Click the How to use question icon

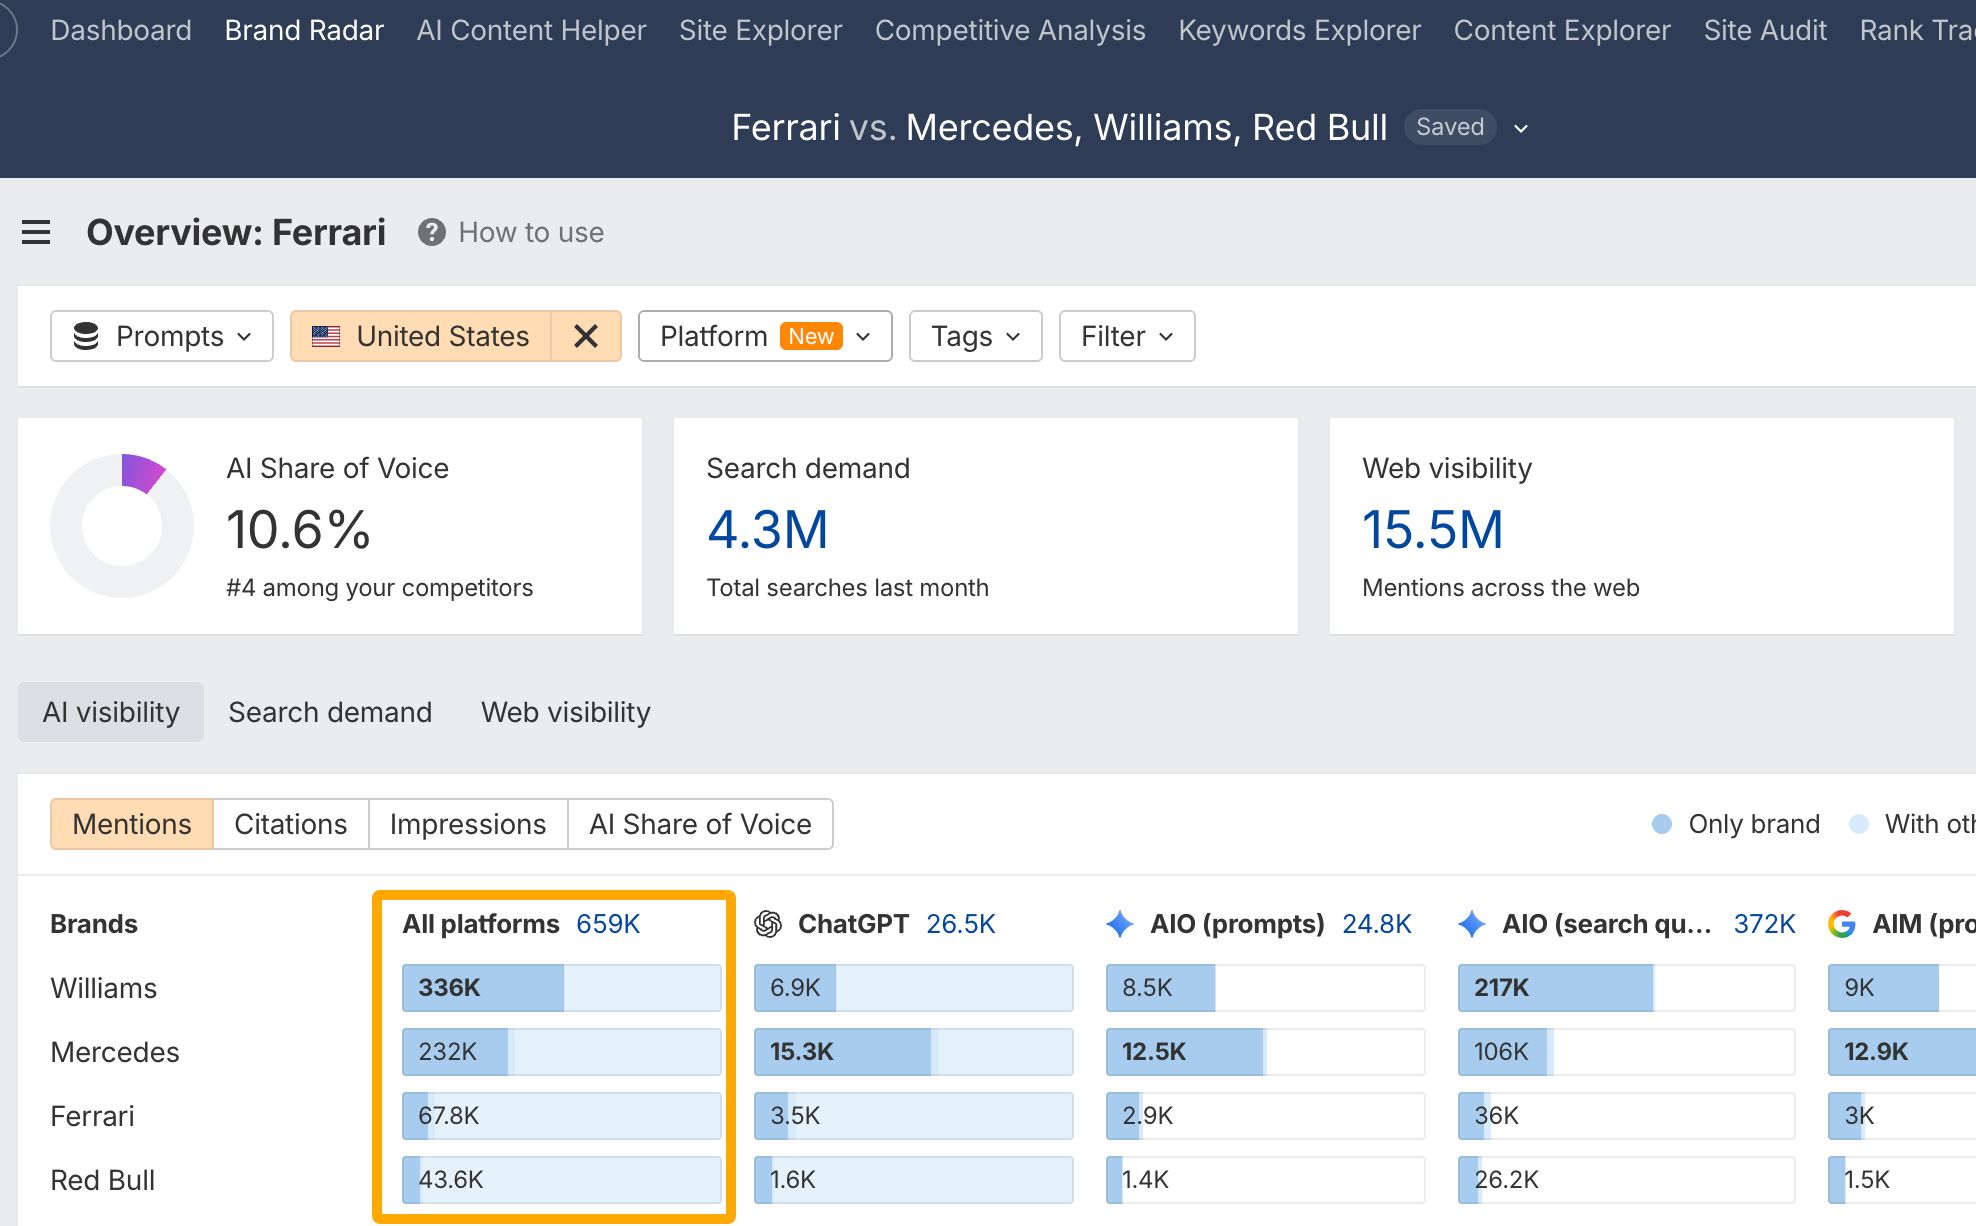(x=432, y=232)
